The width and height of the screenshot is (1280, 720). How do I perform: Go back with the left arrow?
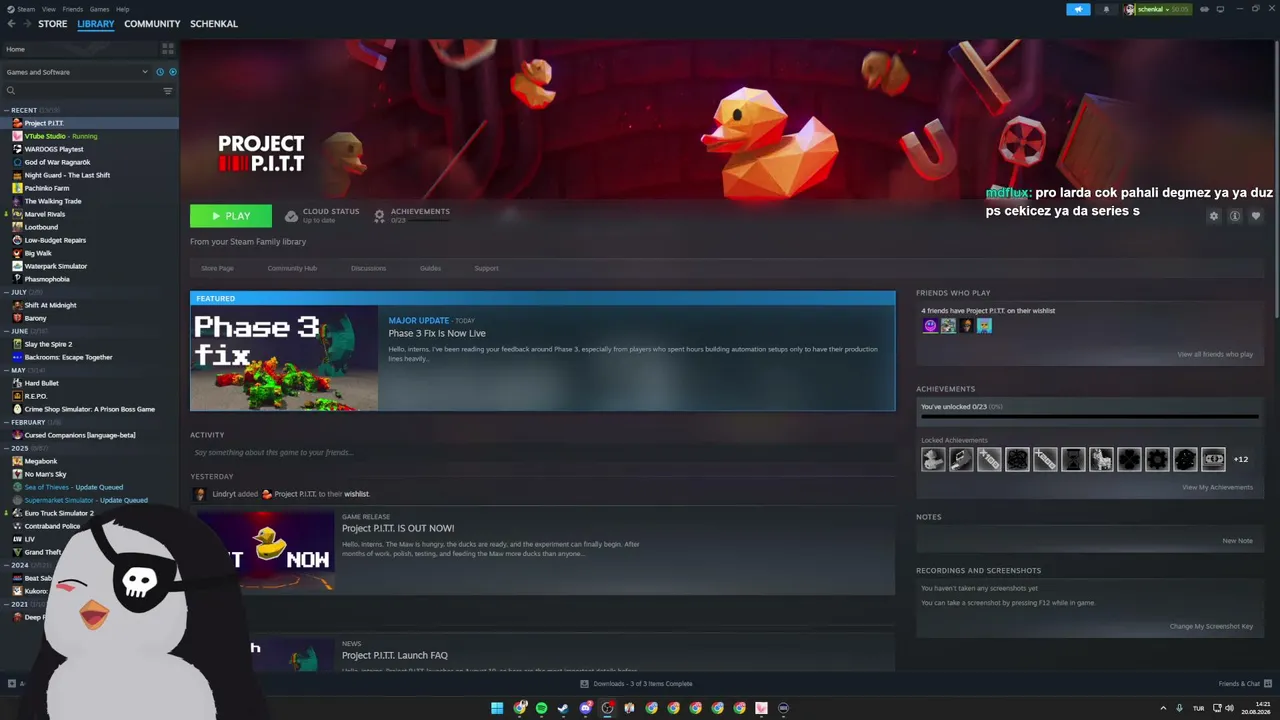pos(12,24)
